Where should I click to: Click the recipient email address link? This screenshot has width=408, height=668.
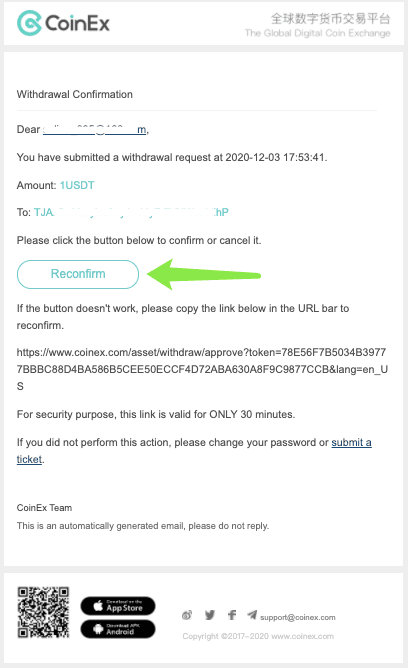click(95, 130)
